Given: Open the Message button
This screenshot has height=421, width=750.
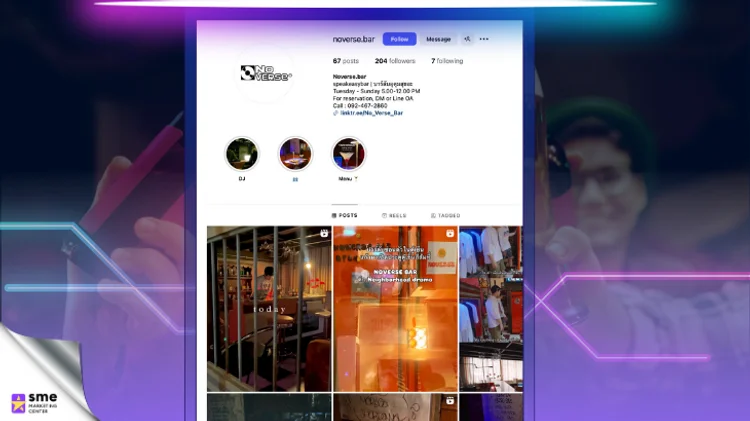Looking at the screenshot, I should pos(438,39).
